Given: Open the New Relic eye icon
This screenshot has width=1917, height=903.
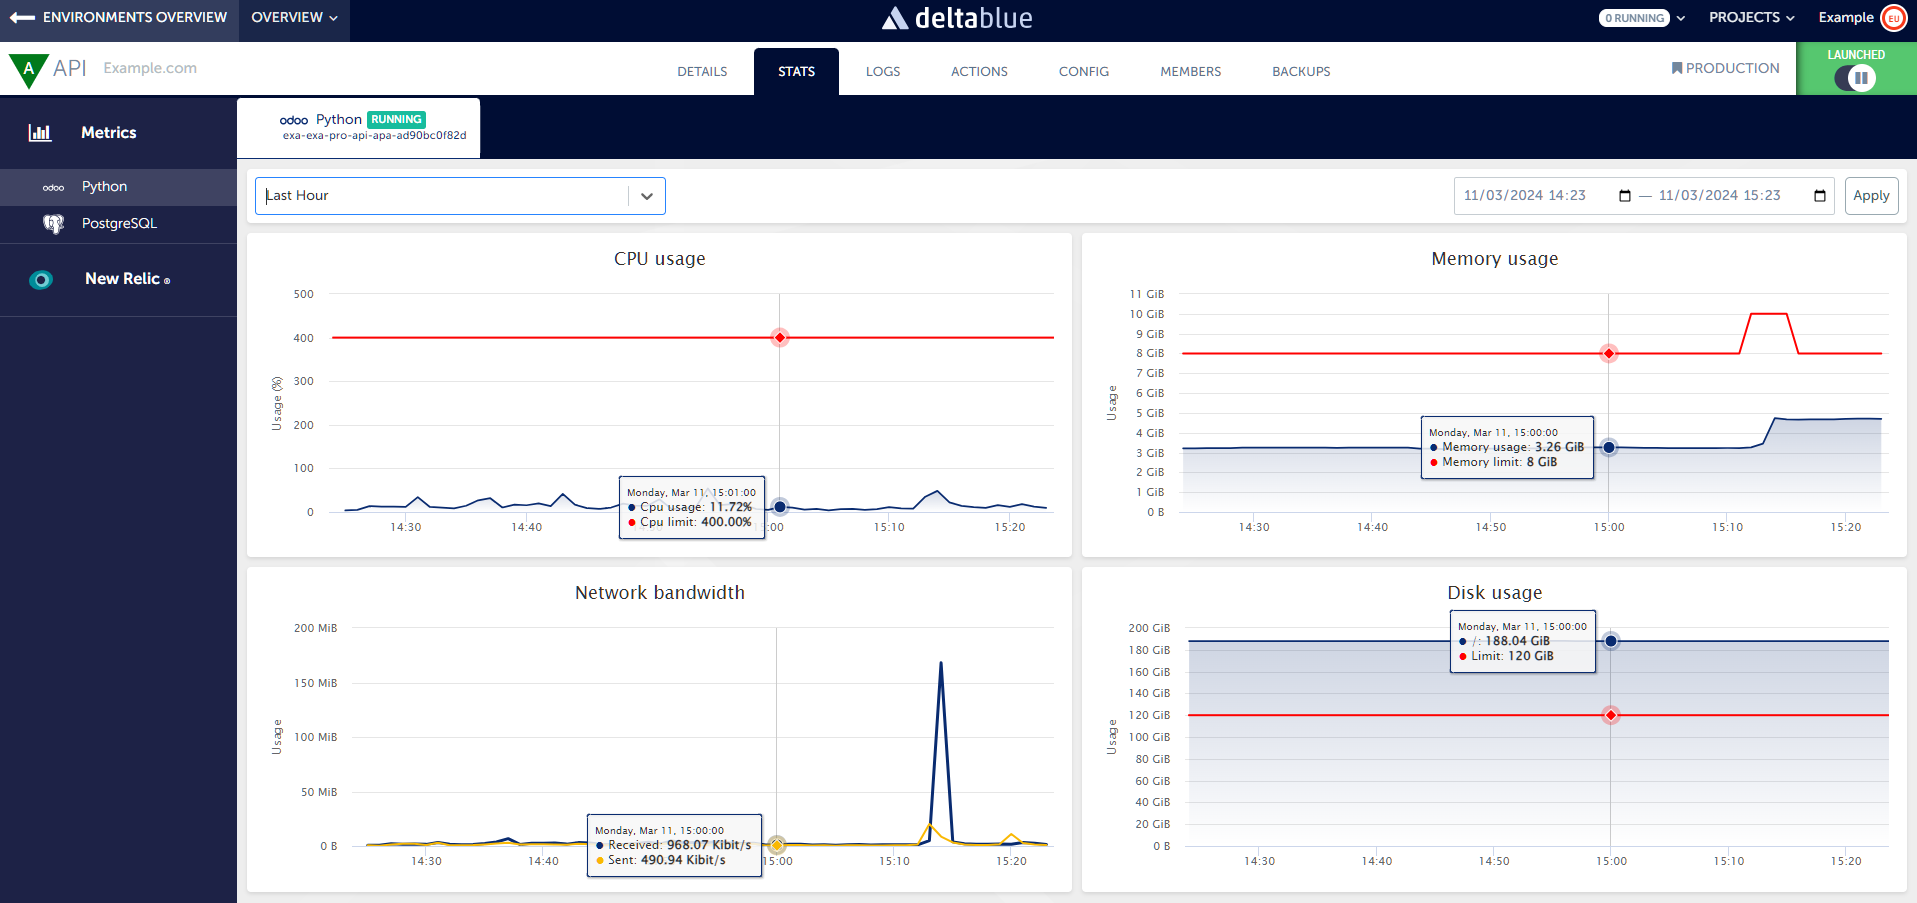Looking at the screenshot, I should click(41, 280).
